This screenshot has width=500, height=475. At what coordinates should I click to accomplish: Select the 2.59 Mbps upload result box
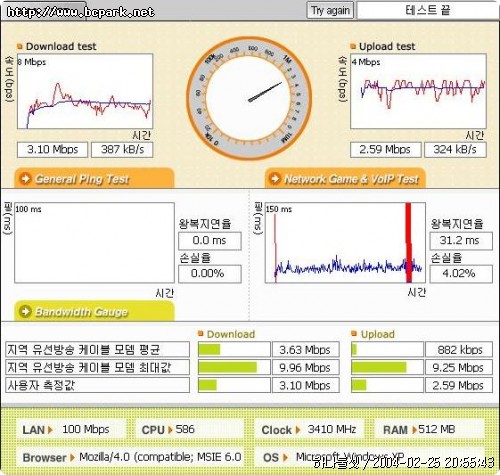pyautogui.click(x=386, y=150)
